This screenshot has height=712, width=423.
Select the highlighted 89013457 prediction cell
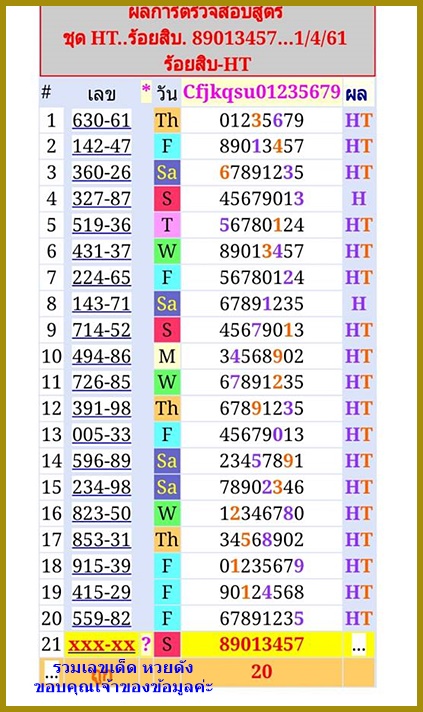pyautogui.click(x=261, y=644)
